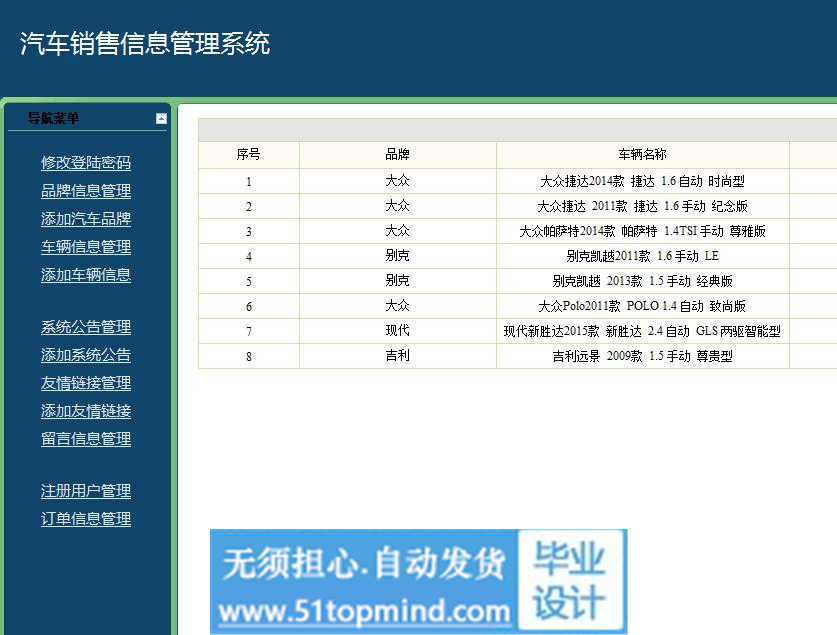Open 留言信息管理
Image resolution: width=837 pixels, height=635 pixels.
point(86,439)
